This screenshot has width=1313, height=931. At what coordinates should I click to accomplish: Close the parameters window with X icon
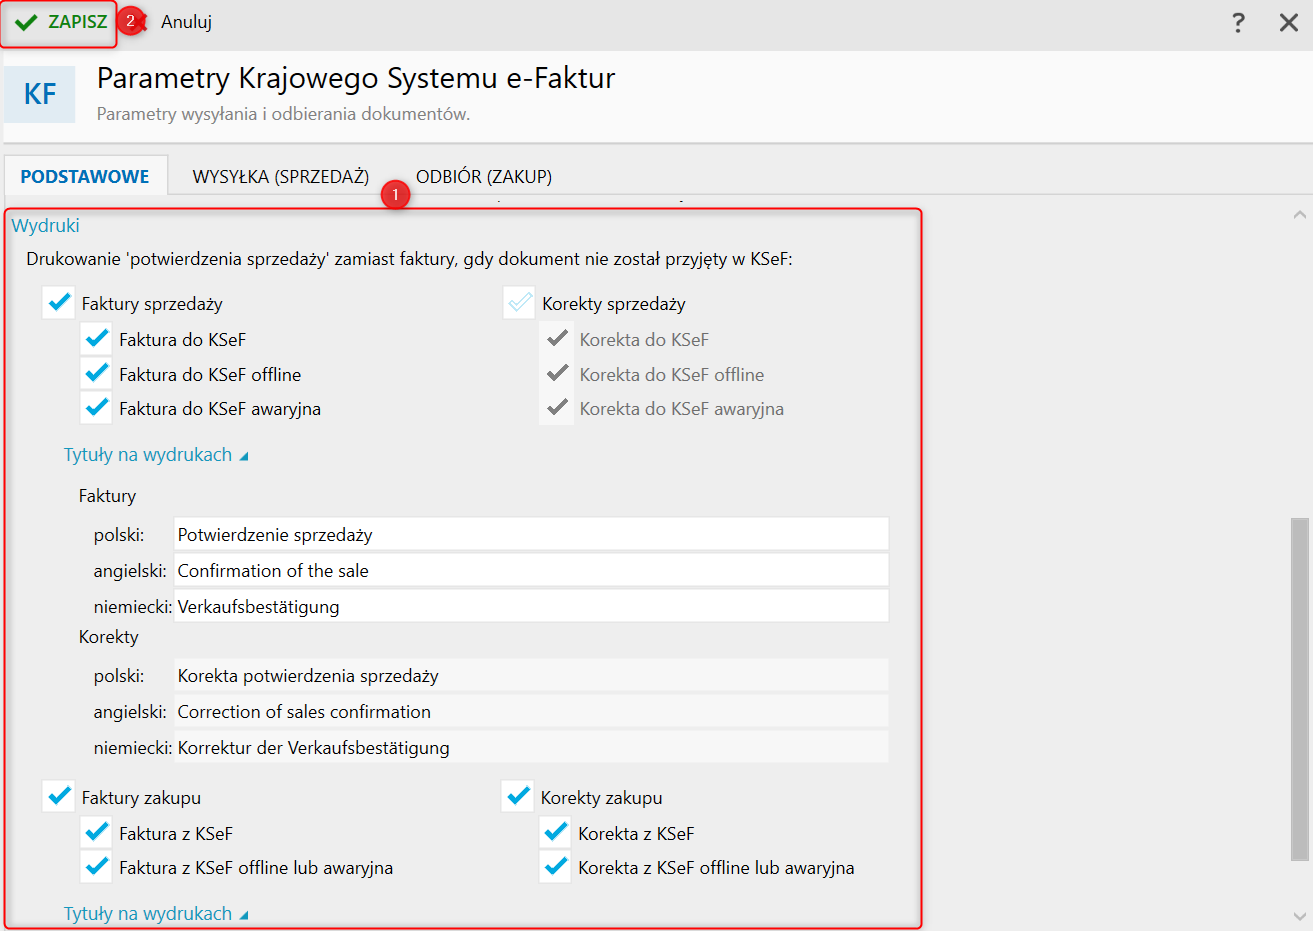click(x=1289, y=23)
